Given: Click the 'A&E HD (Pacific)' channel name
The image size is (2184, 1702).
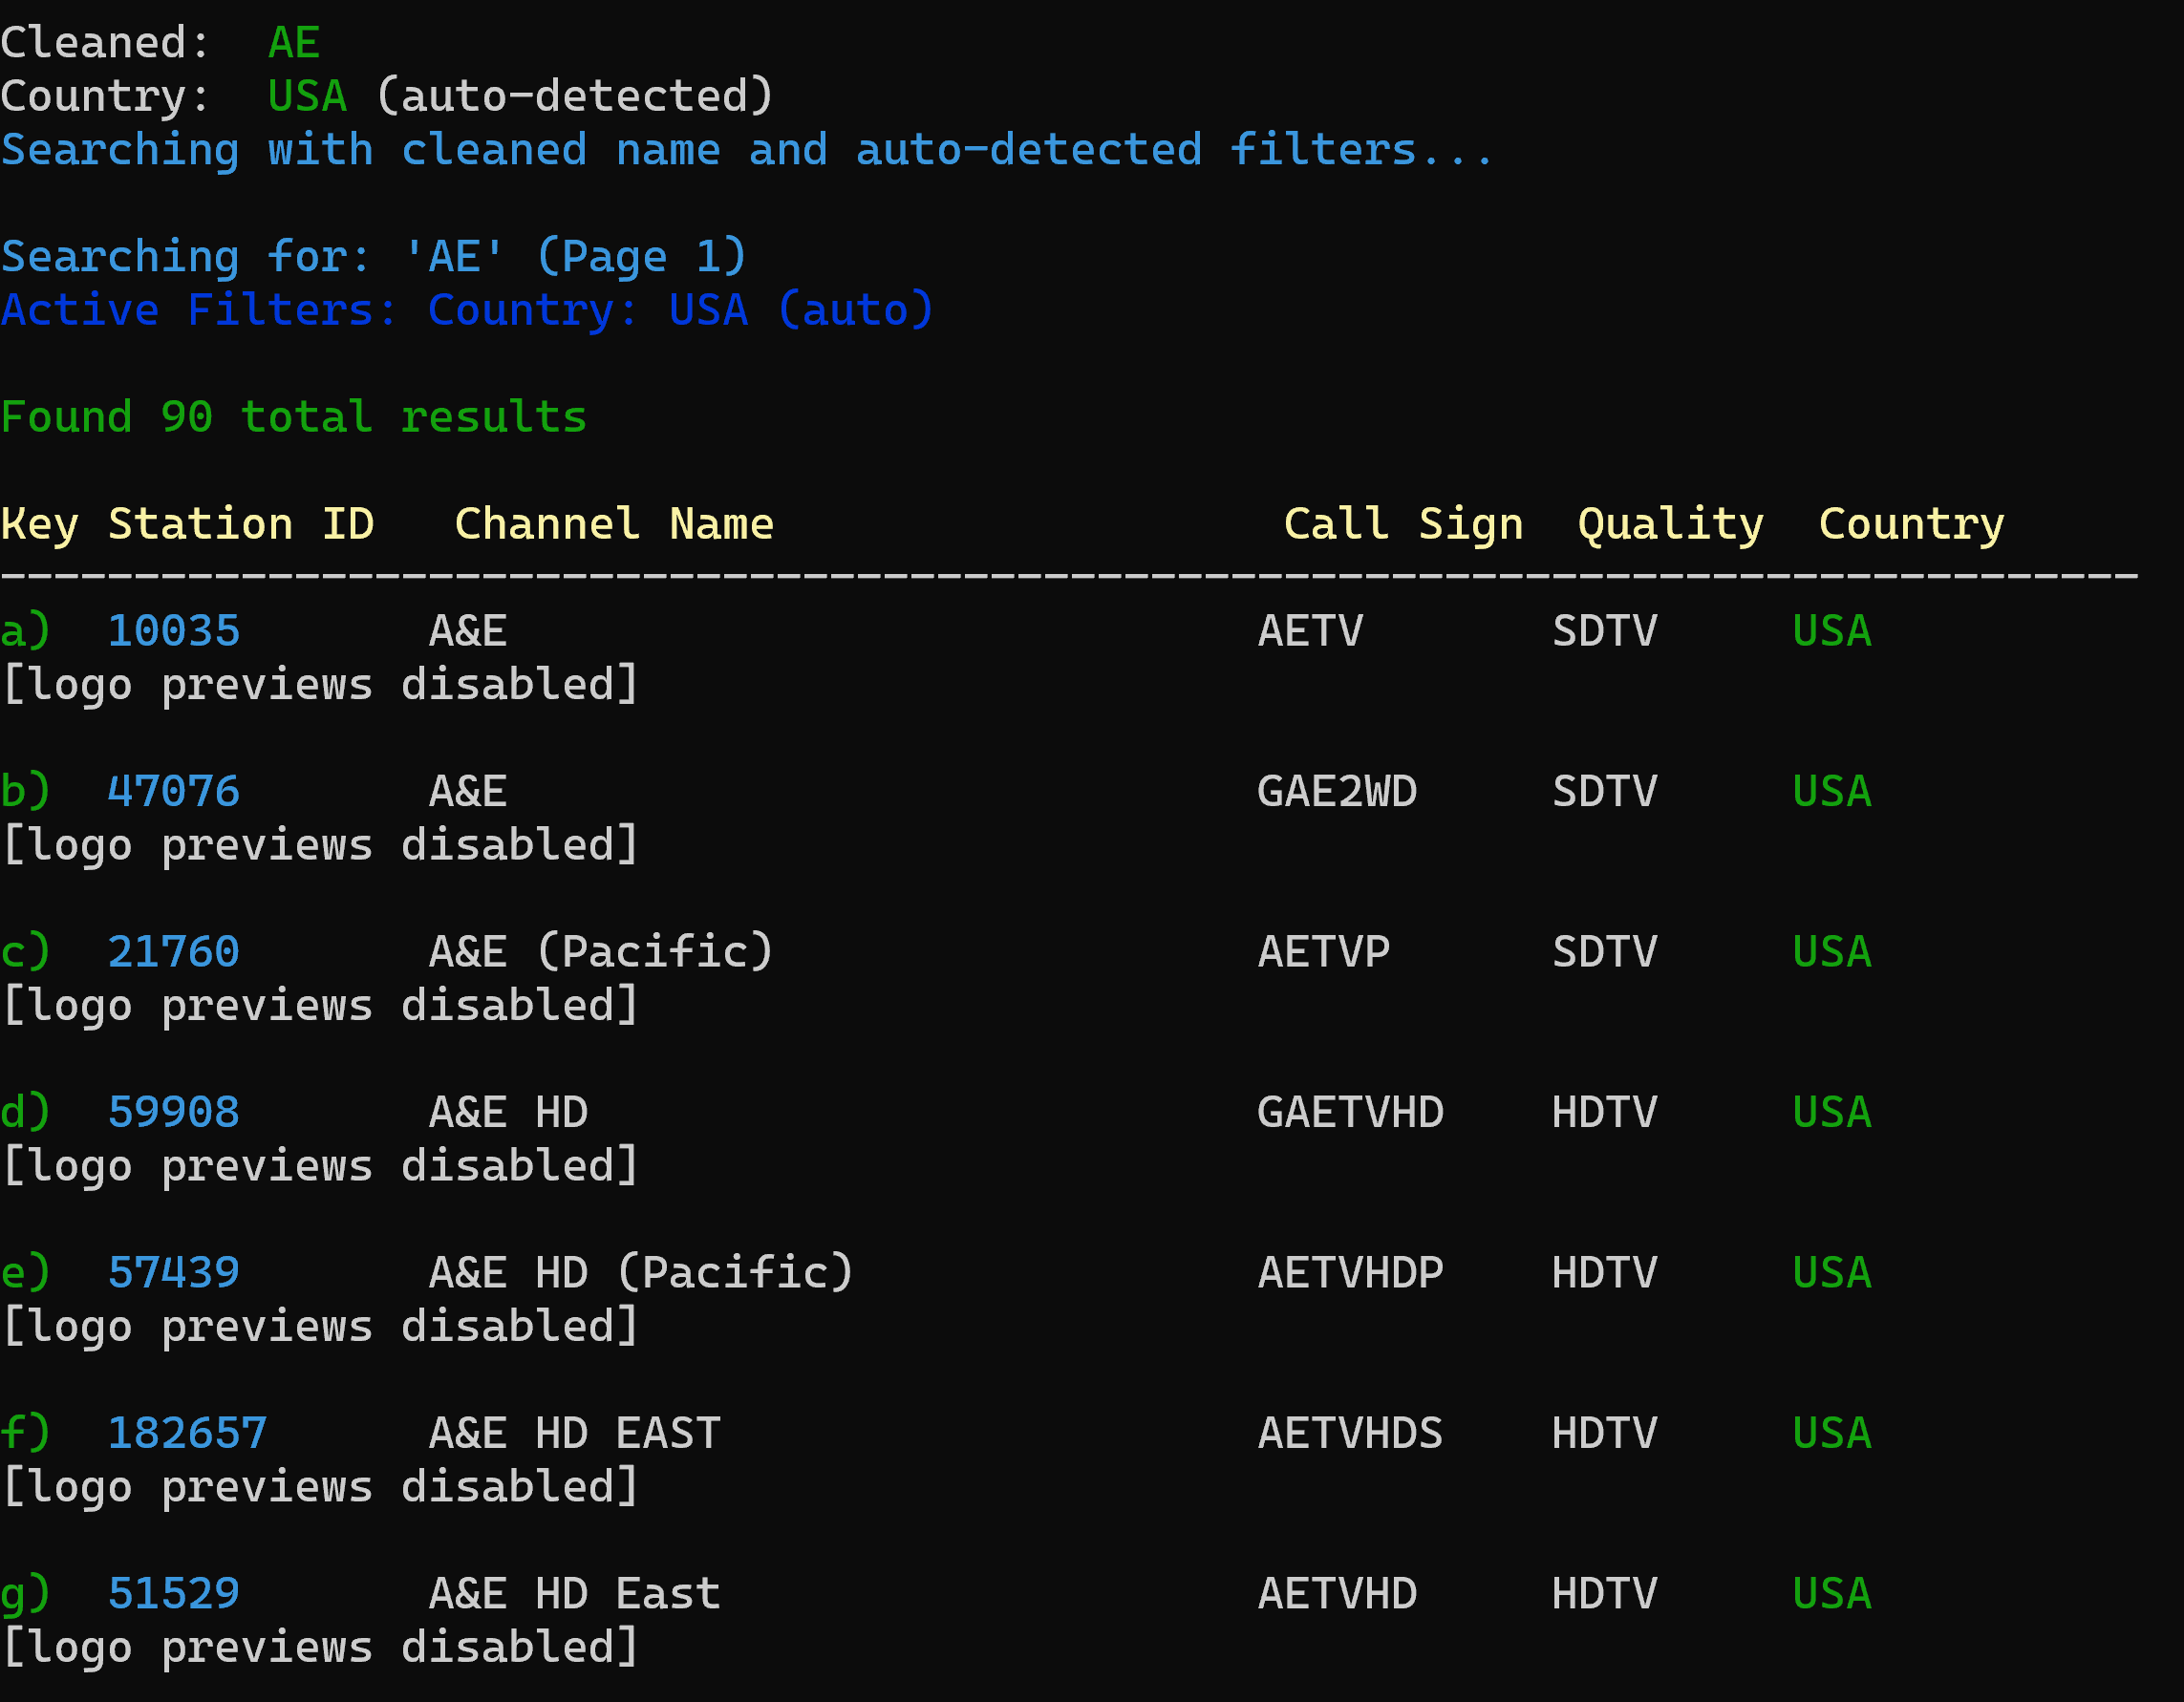Looking at the screenshot, I should tap(641, 1273).
